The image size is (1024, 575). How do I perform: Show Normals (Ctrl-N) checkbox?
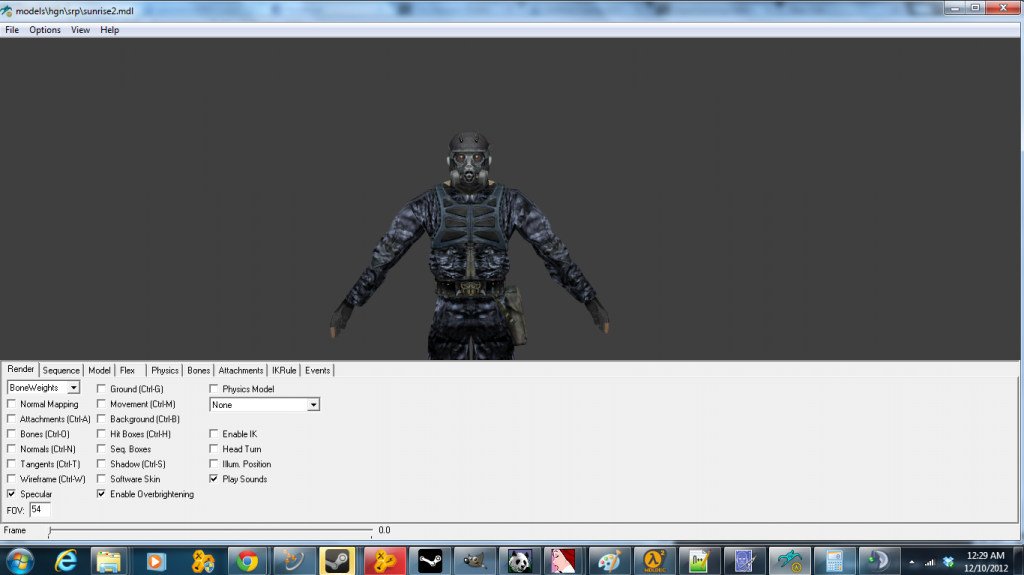(11, 449)
